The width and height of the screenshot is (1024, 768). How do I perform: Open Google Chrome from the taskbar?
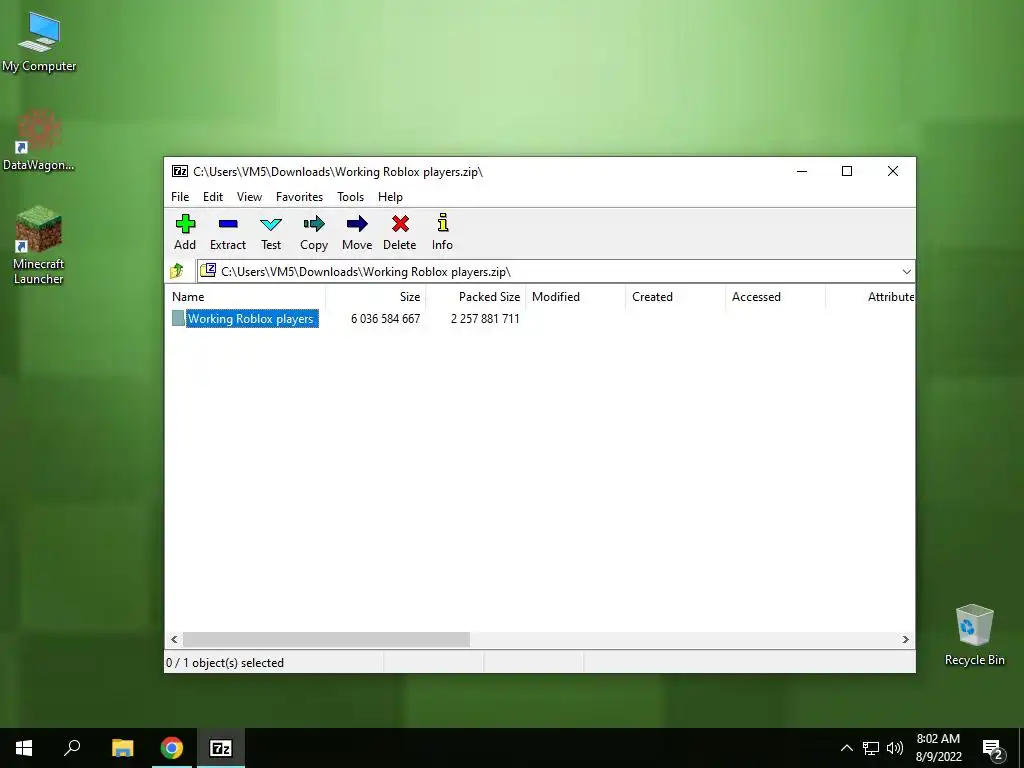pyautogui.click(x=172, y=748)
